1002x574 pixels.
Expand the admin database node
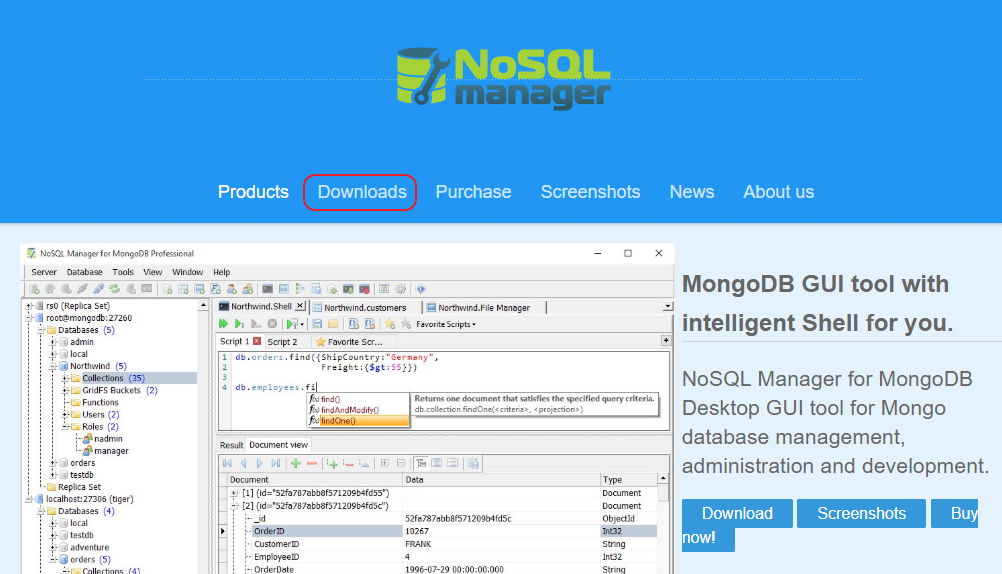(54, 342)
